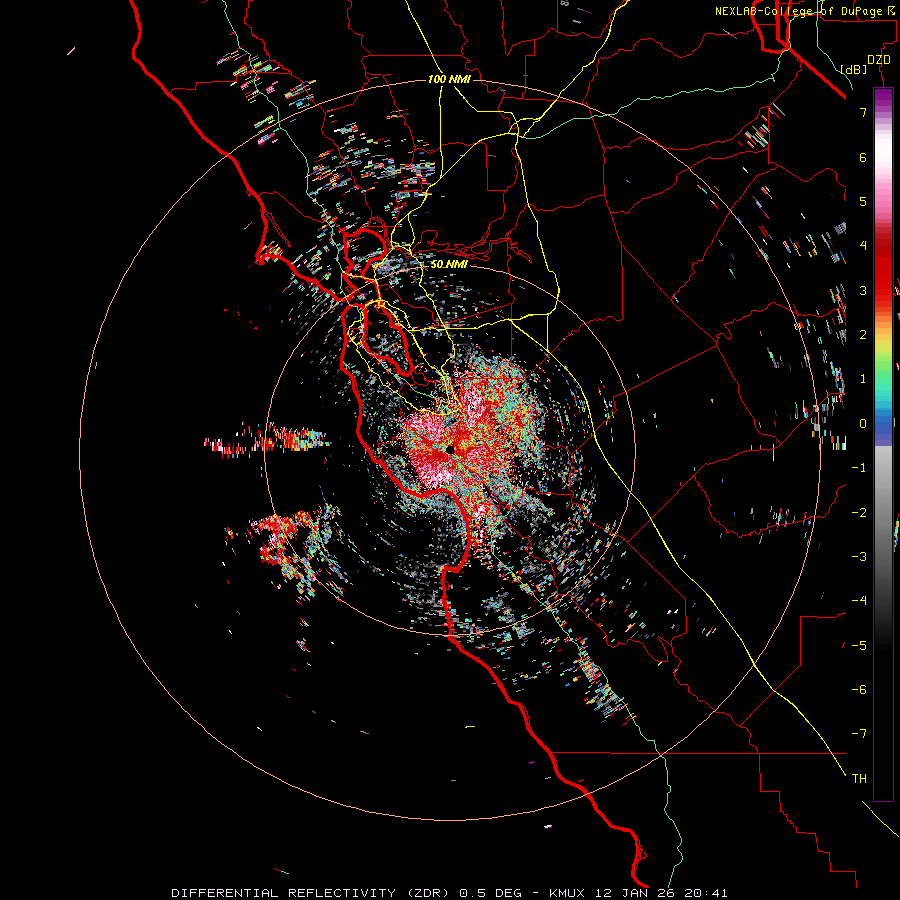Click the -2 value on the color scale
The width and height of the screenshot is (900, 900).
859,512
